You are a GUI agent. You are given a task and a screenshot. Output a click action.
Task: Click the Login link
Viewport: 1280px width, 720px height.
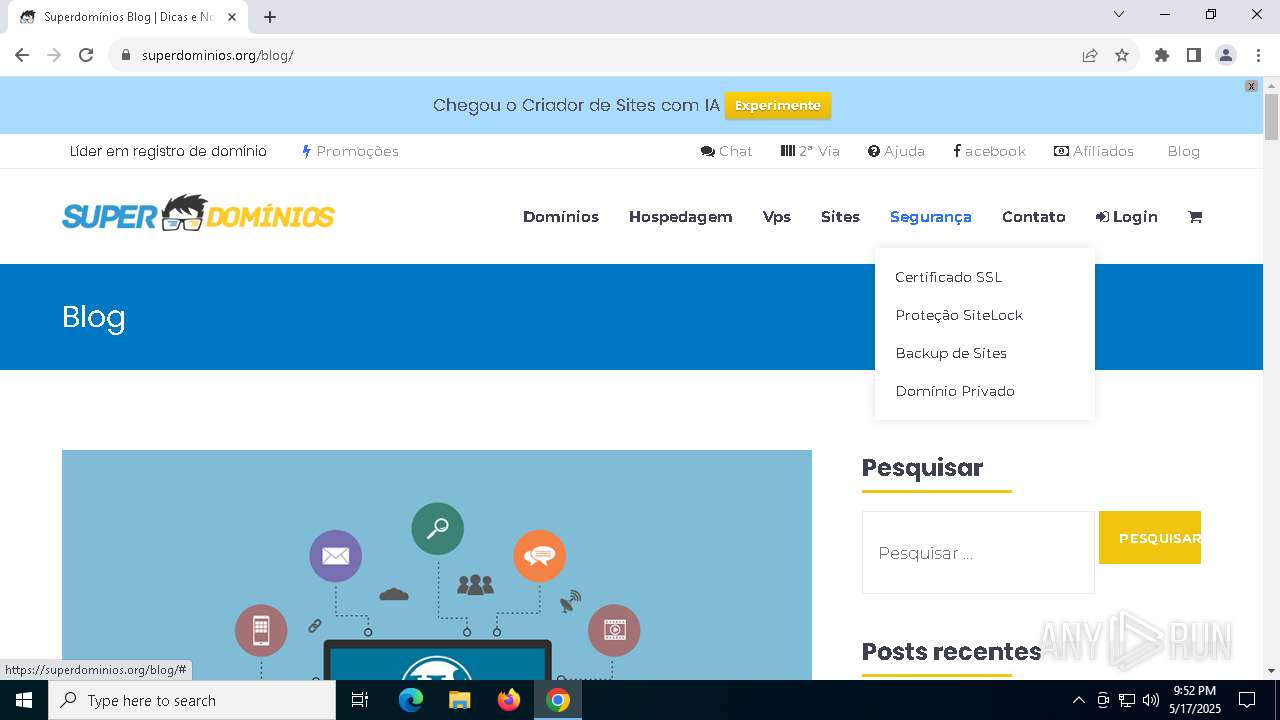(1127, 217)
